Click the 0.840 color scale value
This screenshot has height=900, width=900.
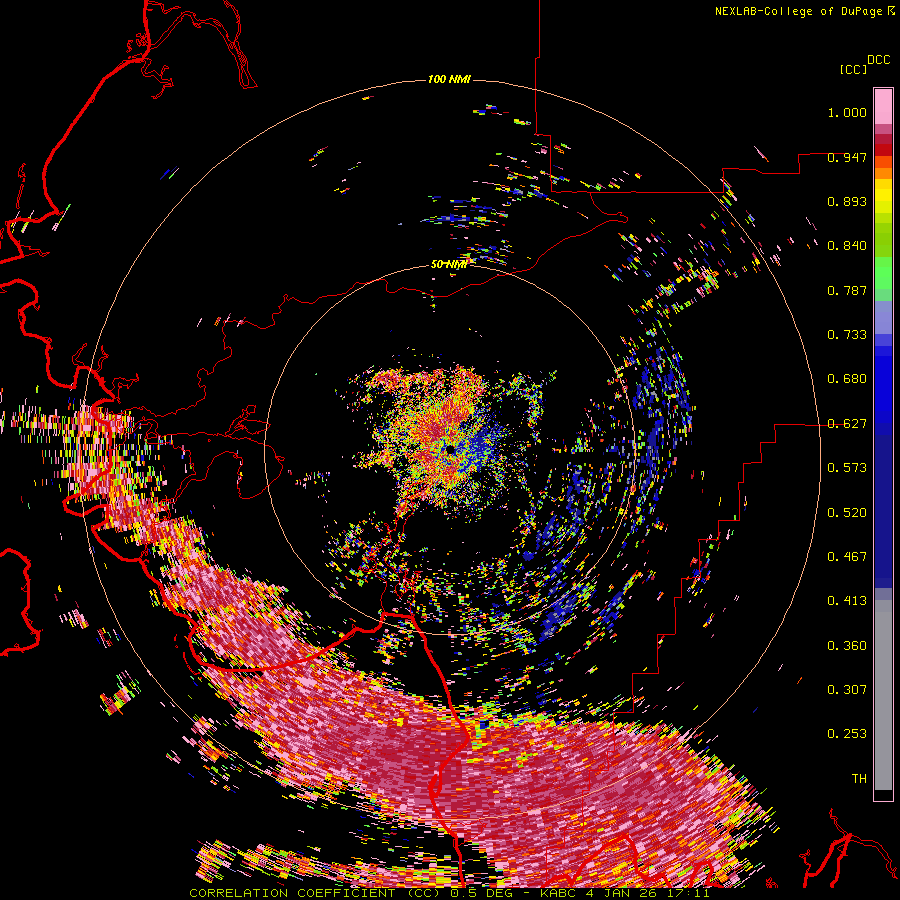point(847,246)
